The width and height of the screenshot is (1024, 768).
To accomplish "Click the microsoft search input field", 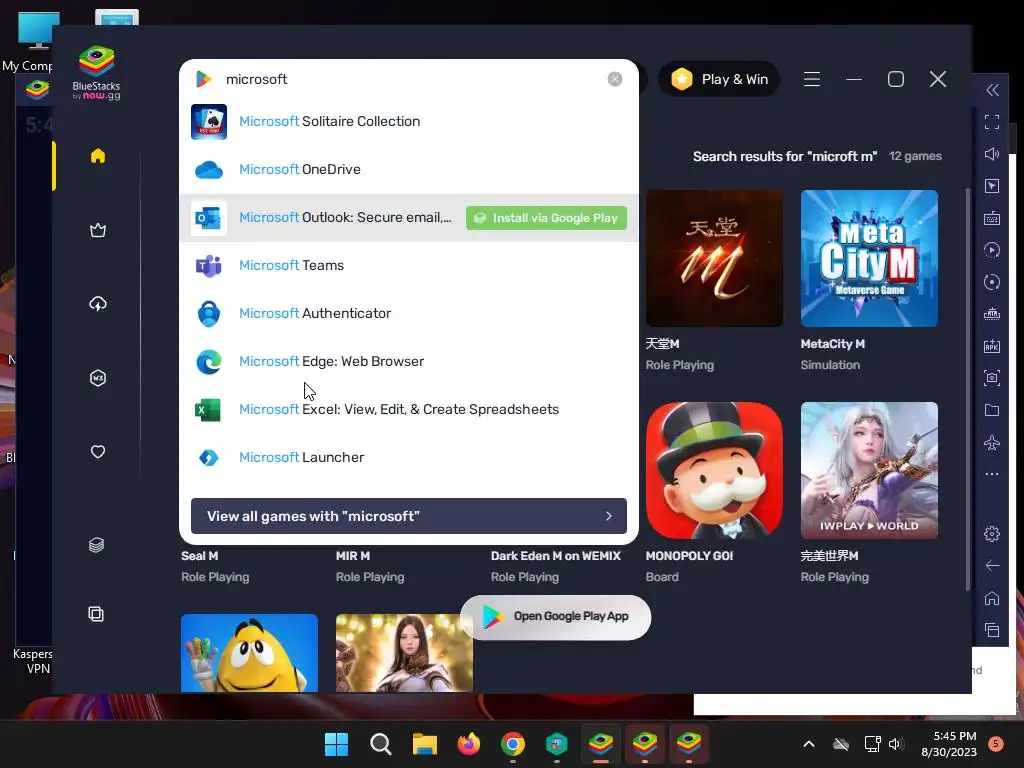I will [411, 79].
